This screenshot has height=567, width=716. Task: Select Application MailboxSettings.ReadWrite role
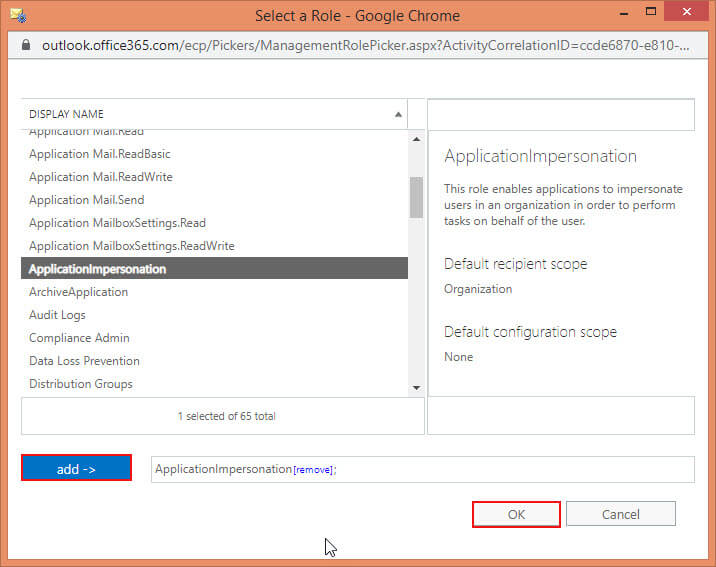(x=214, y=246)
